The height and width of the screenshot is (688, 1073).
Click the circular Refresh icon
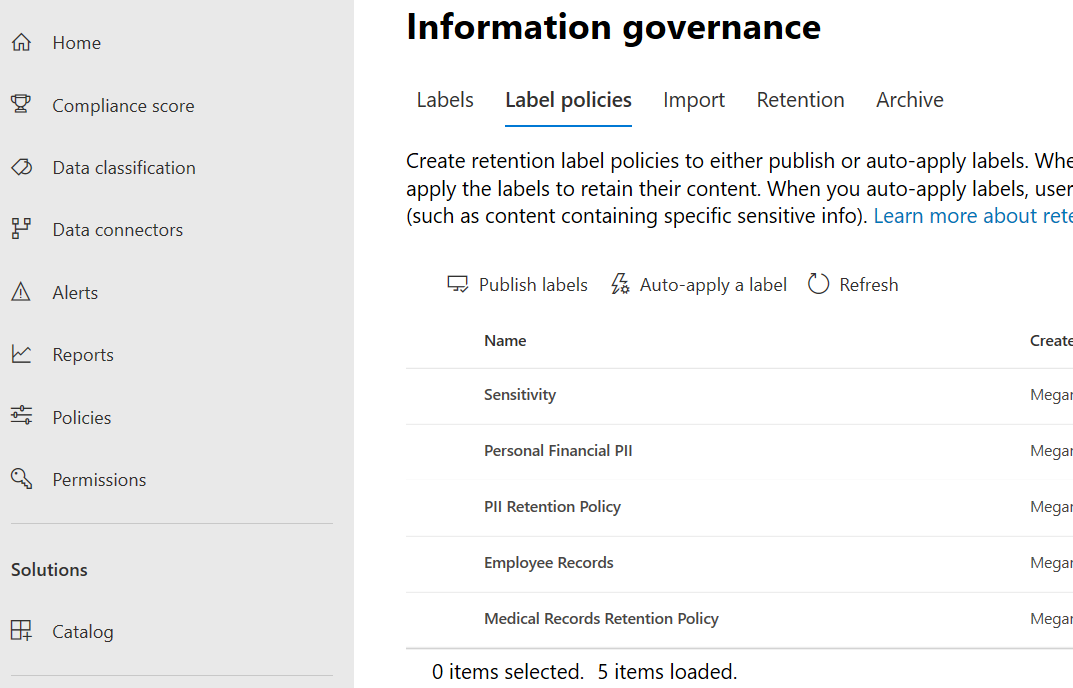click(818, 283)
